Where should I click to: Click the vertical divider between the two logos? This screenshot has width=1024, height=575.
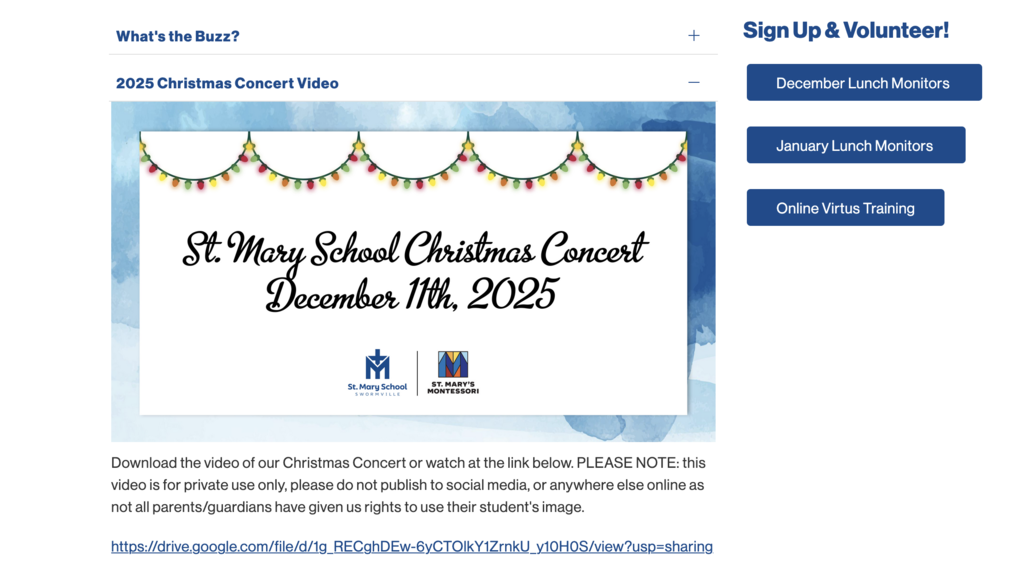[x=417, y=373]
